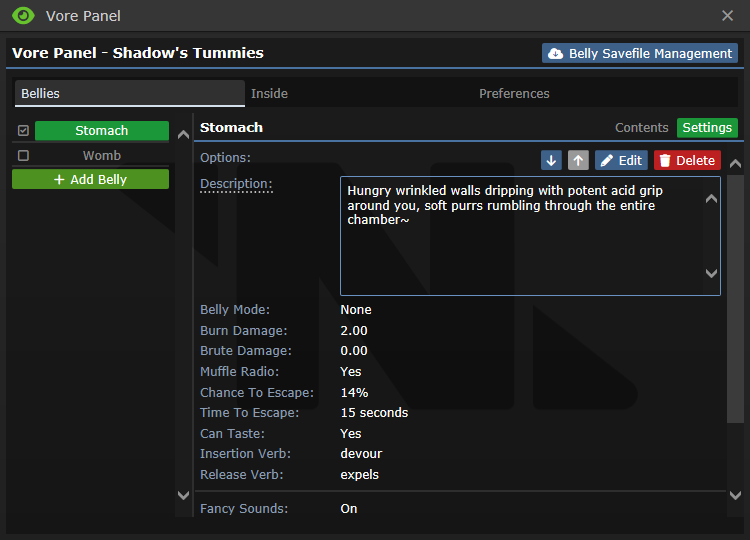Click the Fancy Sounds value On

pos(349,508)
